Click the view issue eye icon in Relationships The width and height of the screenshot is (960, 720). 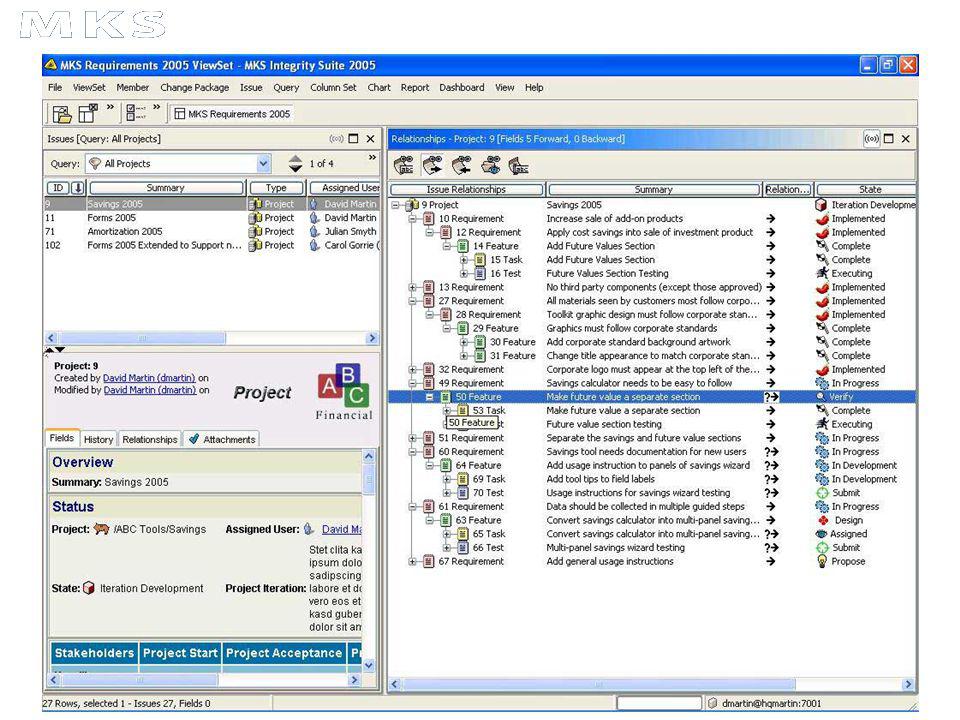(x=490, y=165)
